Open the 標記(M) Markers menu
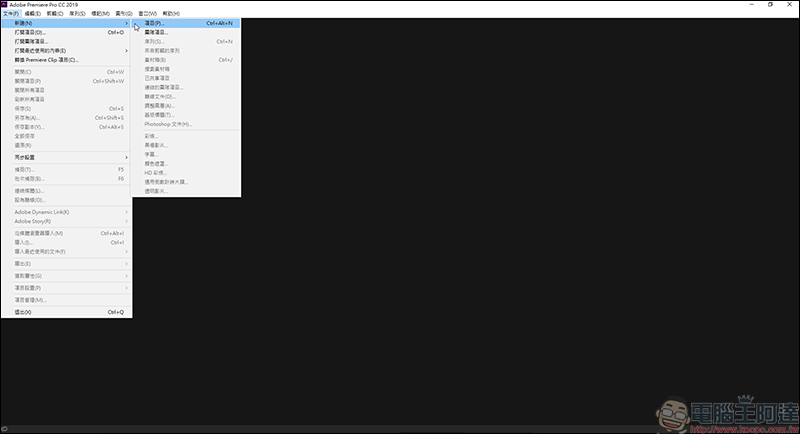 point(101,14)
